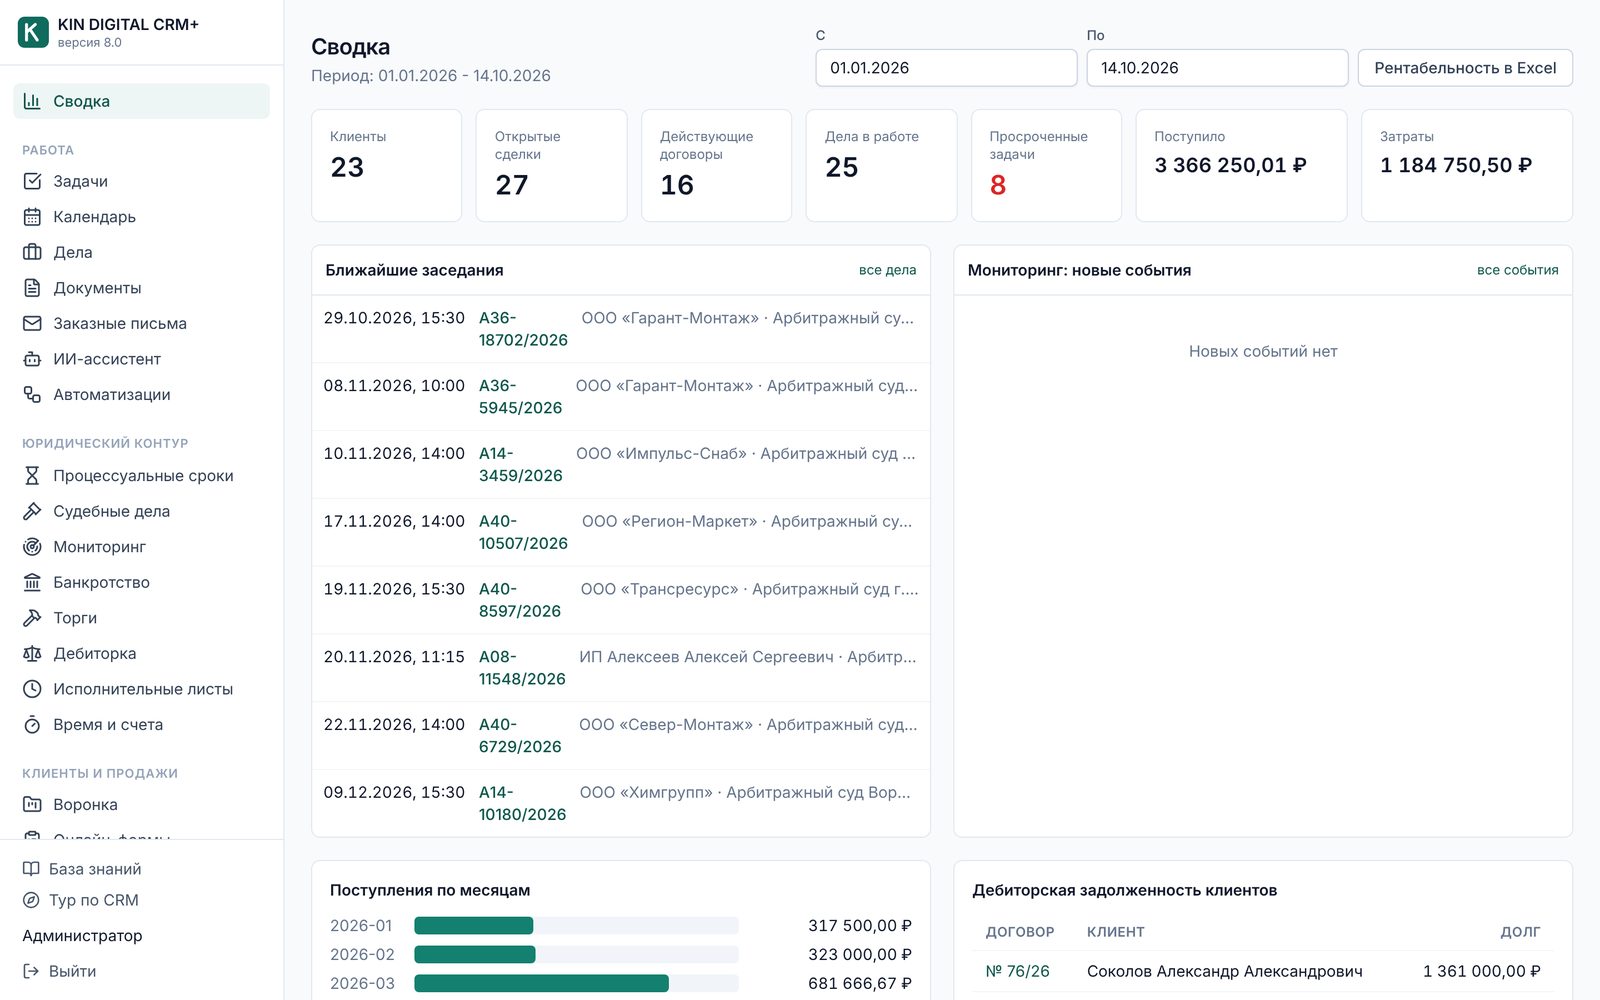Click the Рентабельность в Excel button
Viewport: 1600px width, 1000px height.
pos(1465,68)
